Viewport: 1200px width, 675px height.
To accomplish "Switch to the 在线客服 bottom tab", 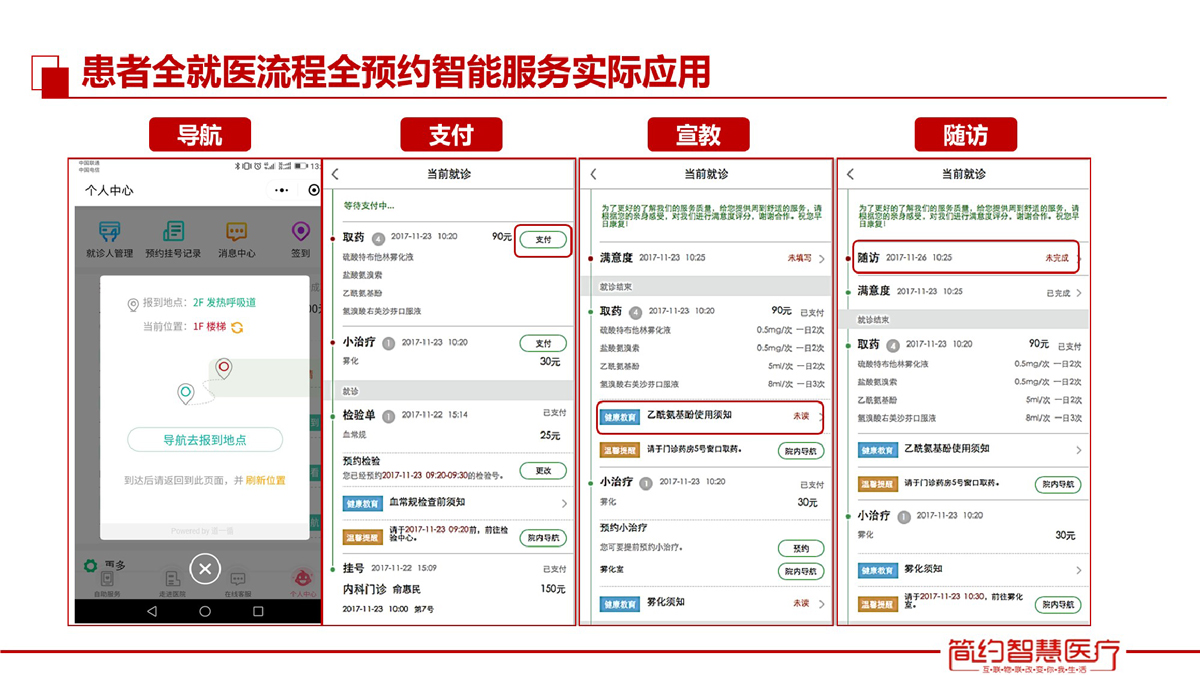I will 238,584.
